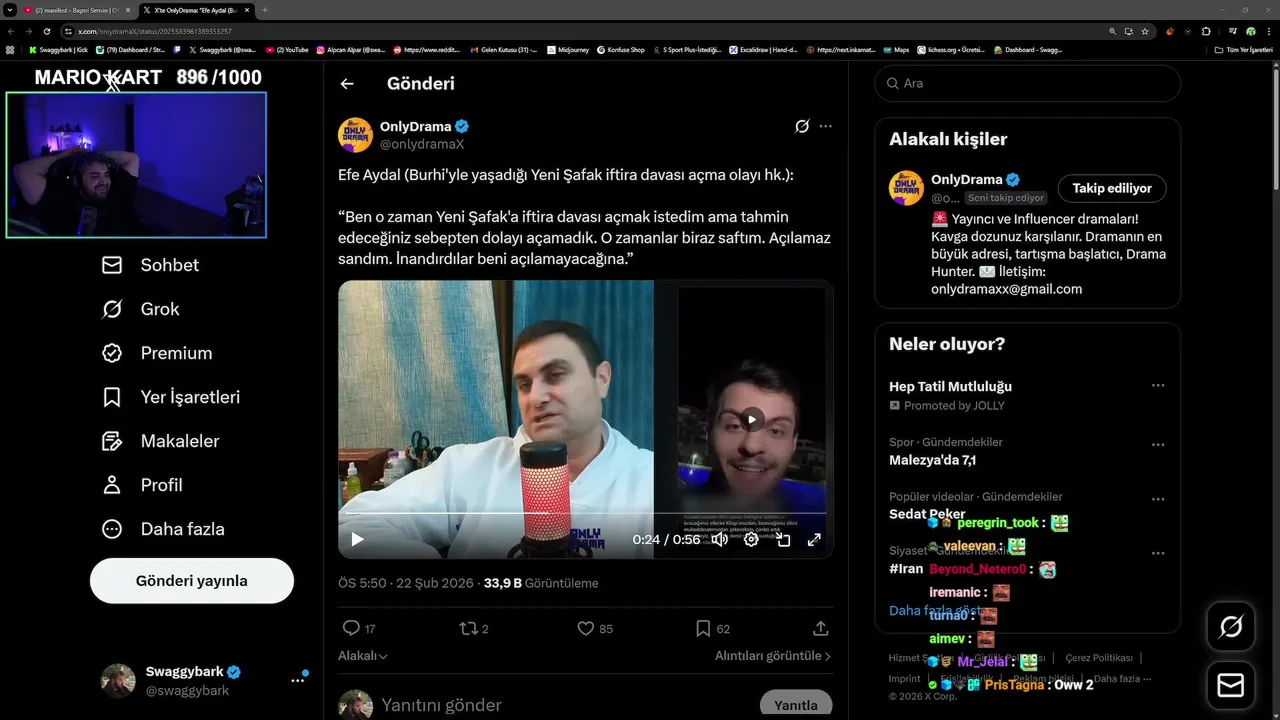Open OnlyDrama avatar on the post

[355, 135]
